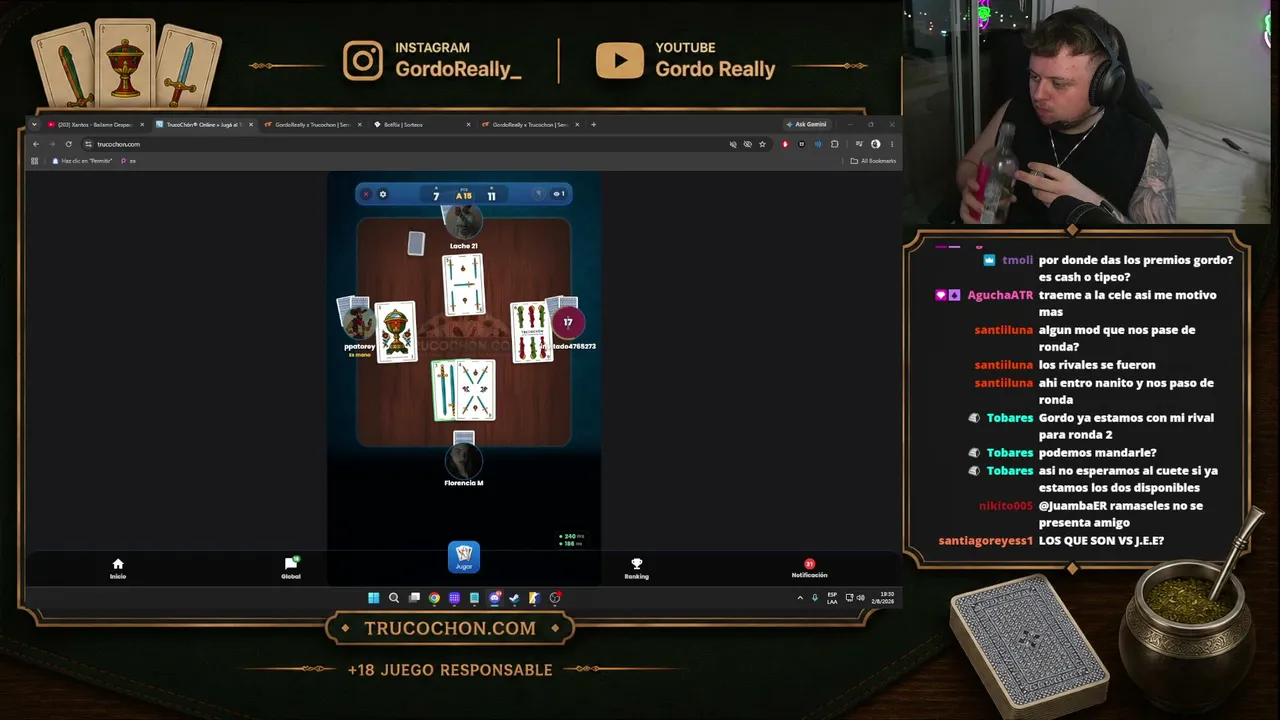Image resolution: width=1280 pixels, height=720 pixels.
Task: Open the apps grid in bookmarks bar
Action: pos(35,161)
